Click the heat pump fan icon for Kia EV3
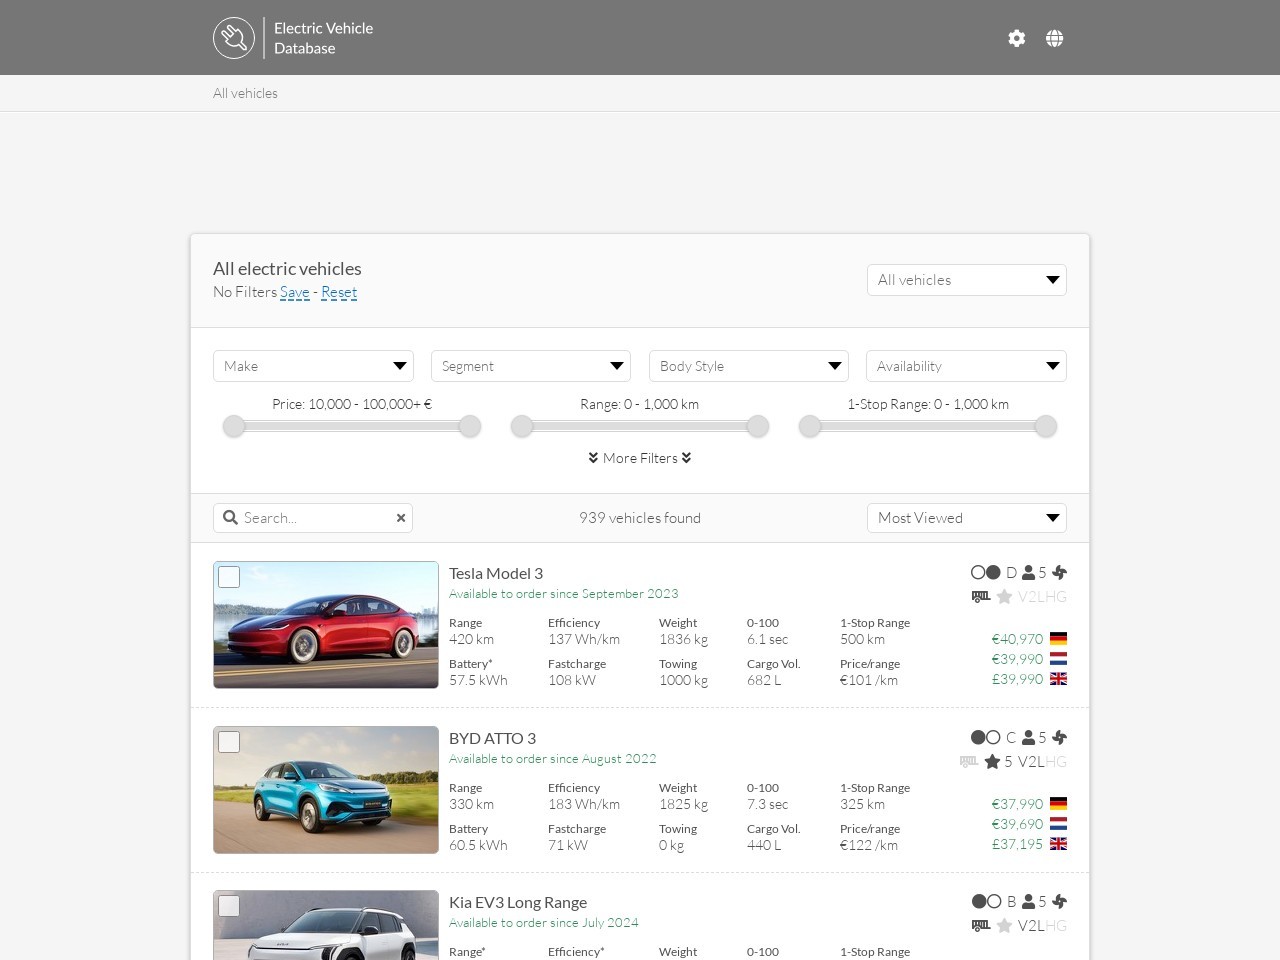Viewport: 1280px width, 960px height. [1059, 902]
